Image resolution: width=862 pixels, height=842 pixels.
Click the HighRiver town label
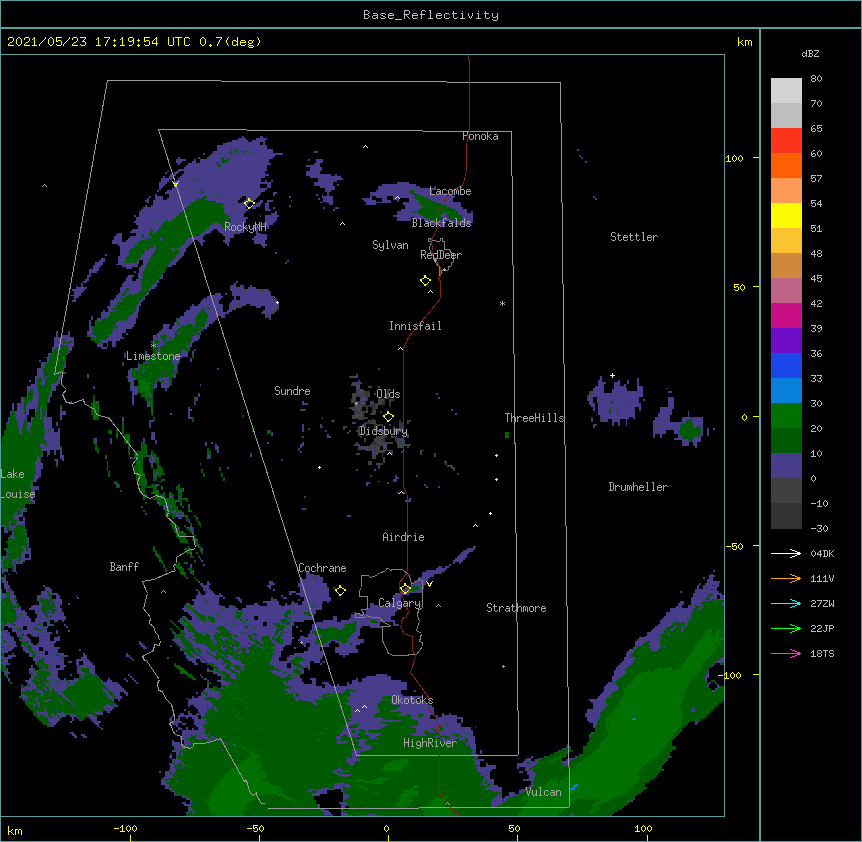[x=430, y=743]
